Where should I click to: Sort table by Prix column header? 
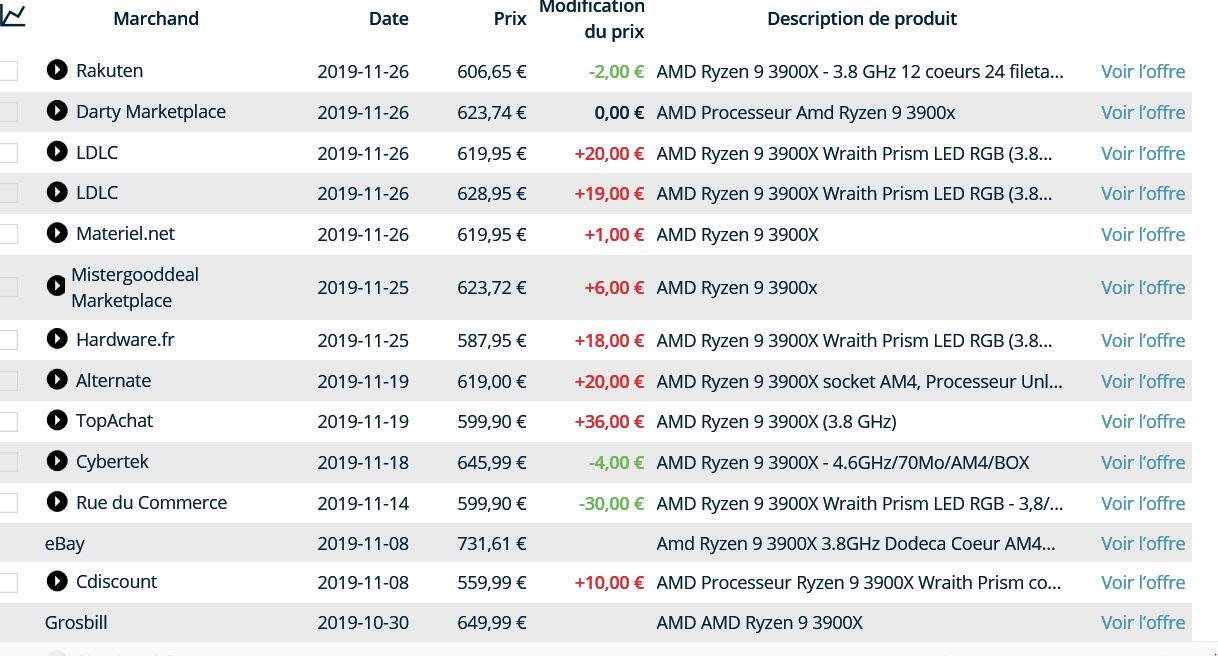coord(510,19)
